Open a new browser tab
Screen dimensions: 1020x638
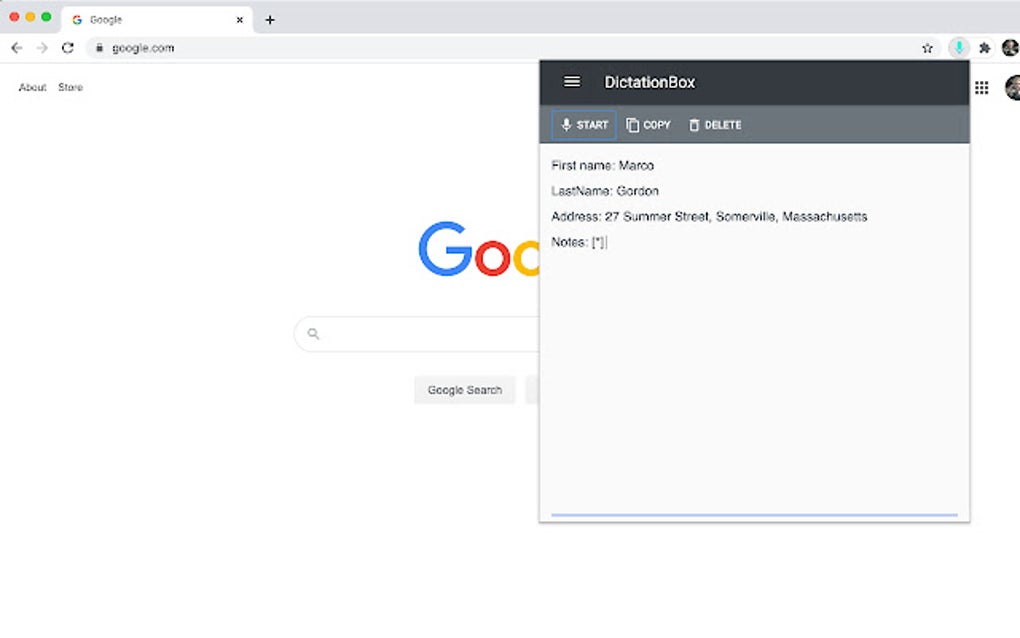point(270,20)
